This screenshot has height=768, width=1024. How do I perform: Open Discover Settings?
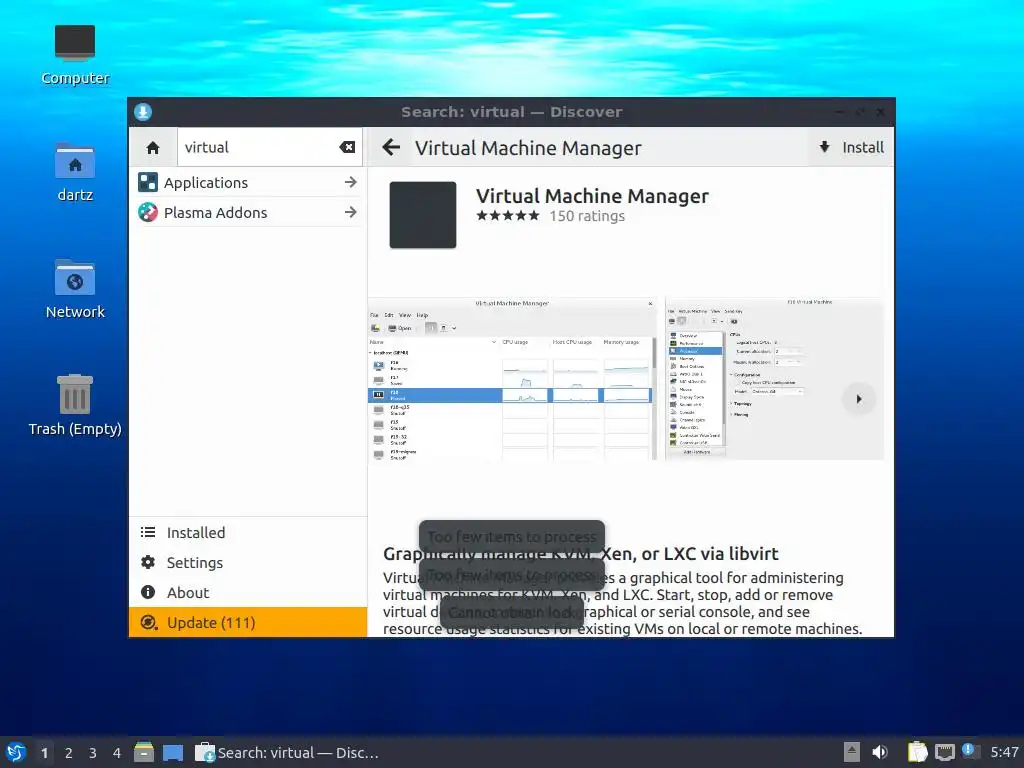tap(248, 563)
